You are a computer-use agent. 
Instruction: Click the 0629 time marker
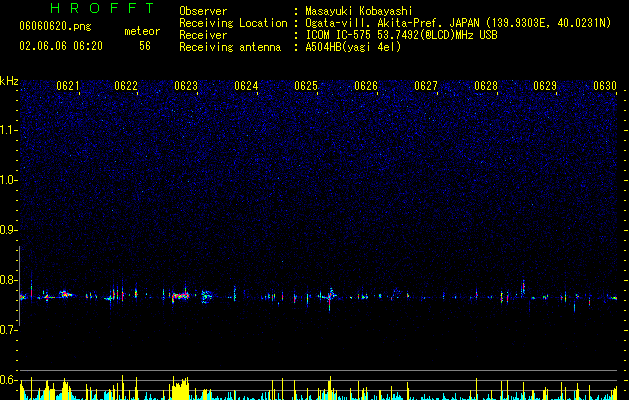coord(545,86)
